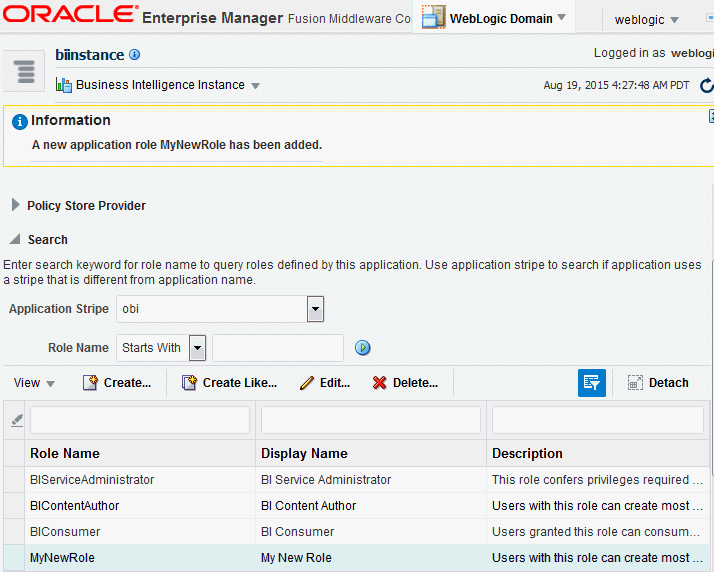Click the Detach table icon
Image resolution: width=714 pixels, height=572 pixels.
click(635, 383)
